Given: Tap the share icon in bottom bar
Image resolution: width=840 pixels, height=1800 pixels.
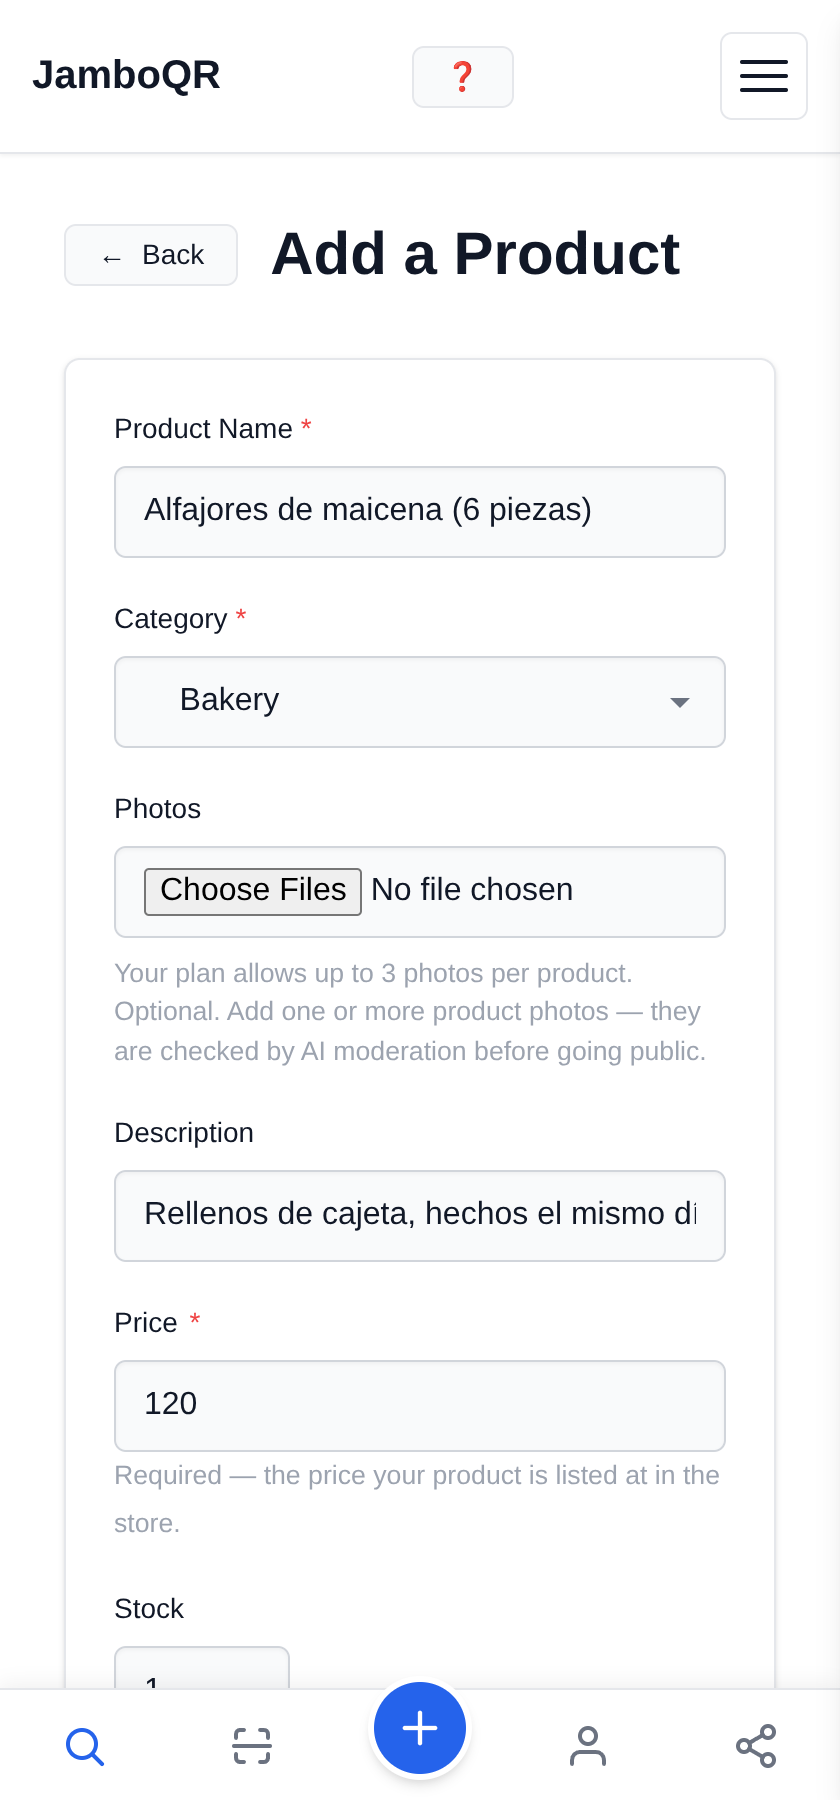Looking at the screenshot, I should [x=756, y=1746].
